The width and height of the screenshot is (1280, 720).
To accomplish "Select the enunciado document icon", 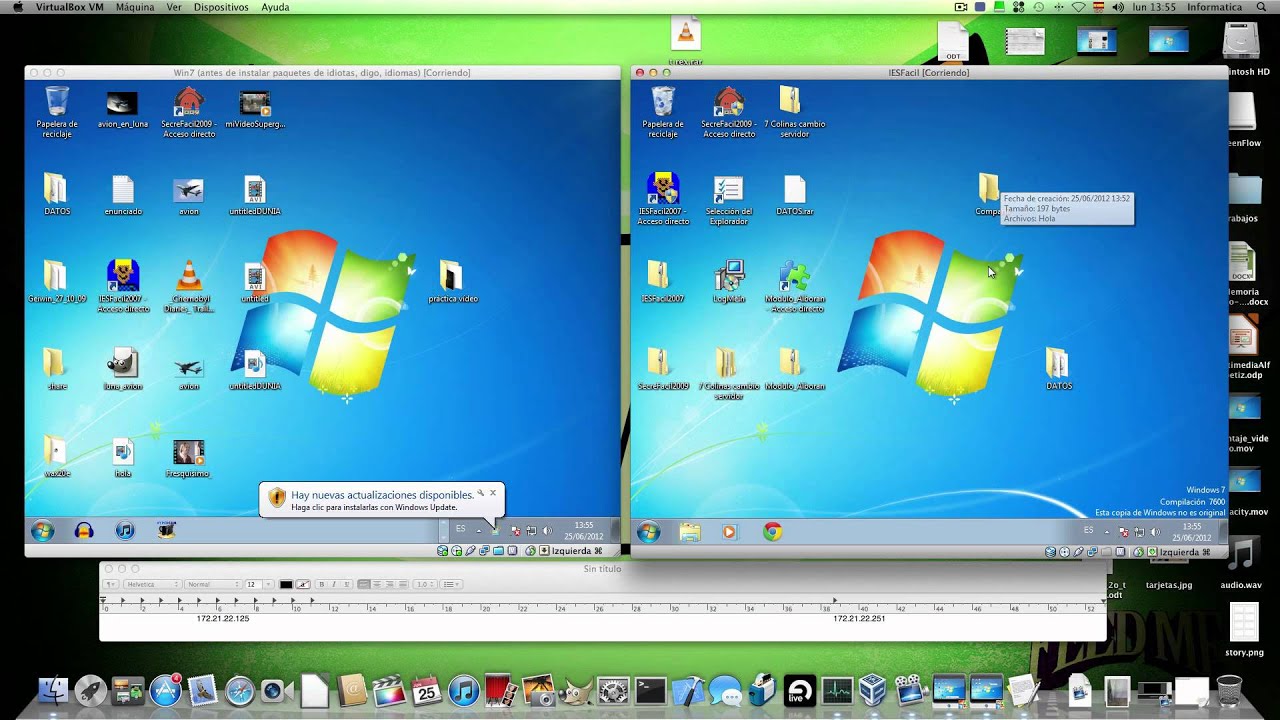I will 122,195.
